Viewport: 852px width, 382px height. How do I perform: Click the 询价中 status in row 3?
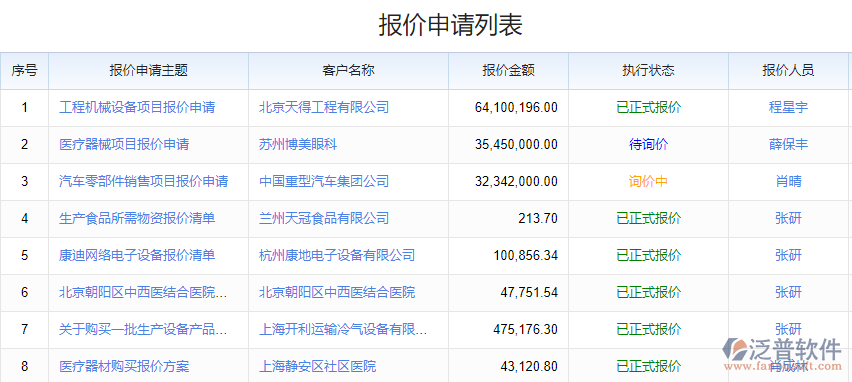[x=648, y=181]
